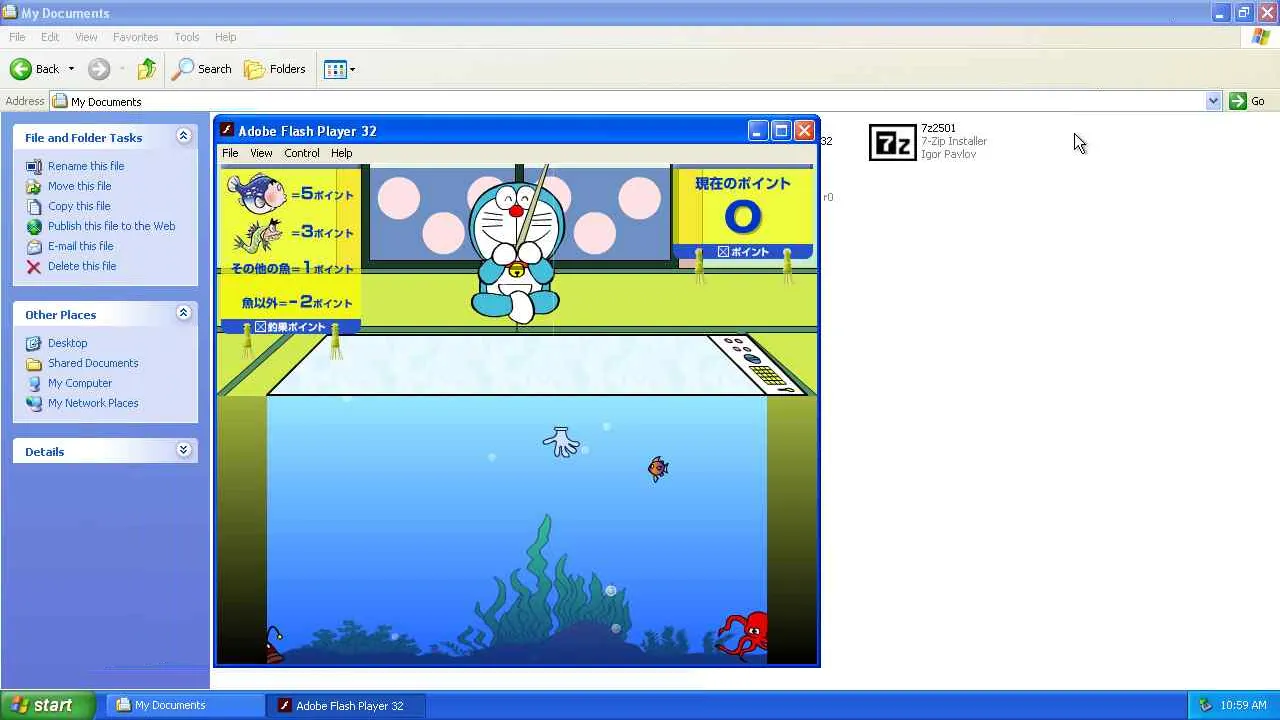1280x720 pixels.
Task: Open the Flash Player View menu
Action: tap(261, 153)
